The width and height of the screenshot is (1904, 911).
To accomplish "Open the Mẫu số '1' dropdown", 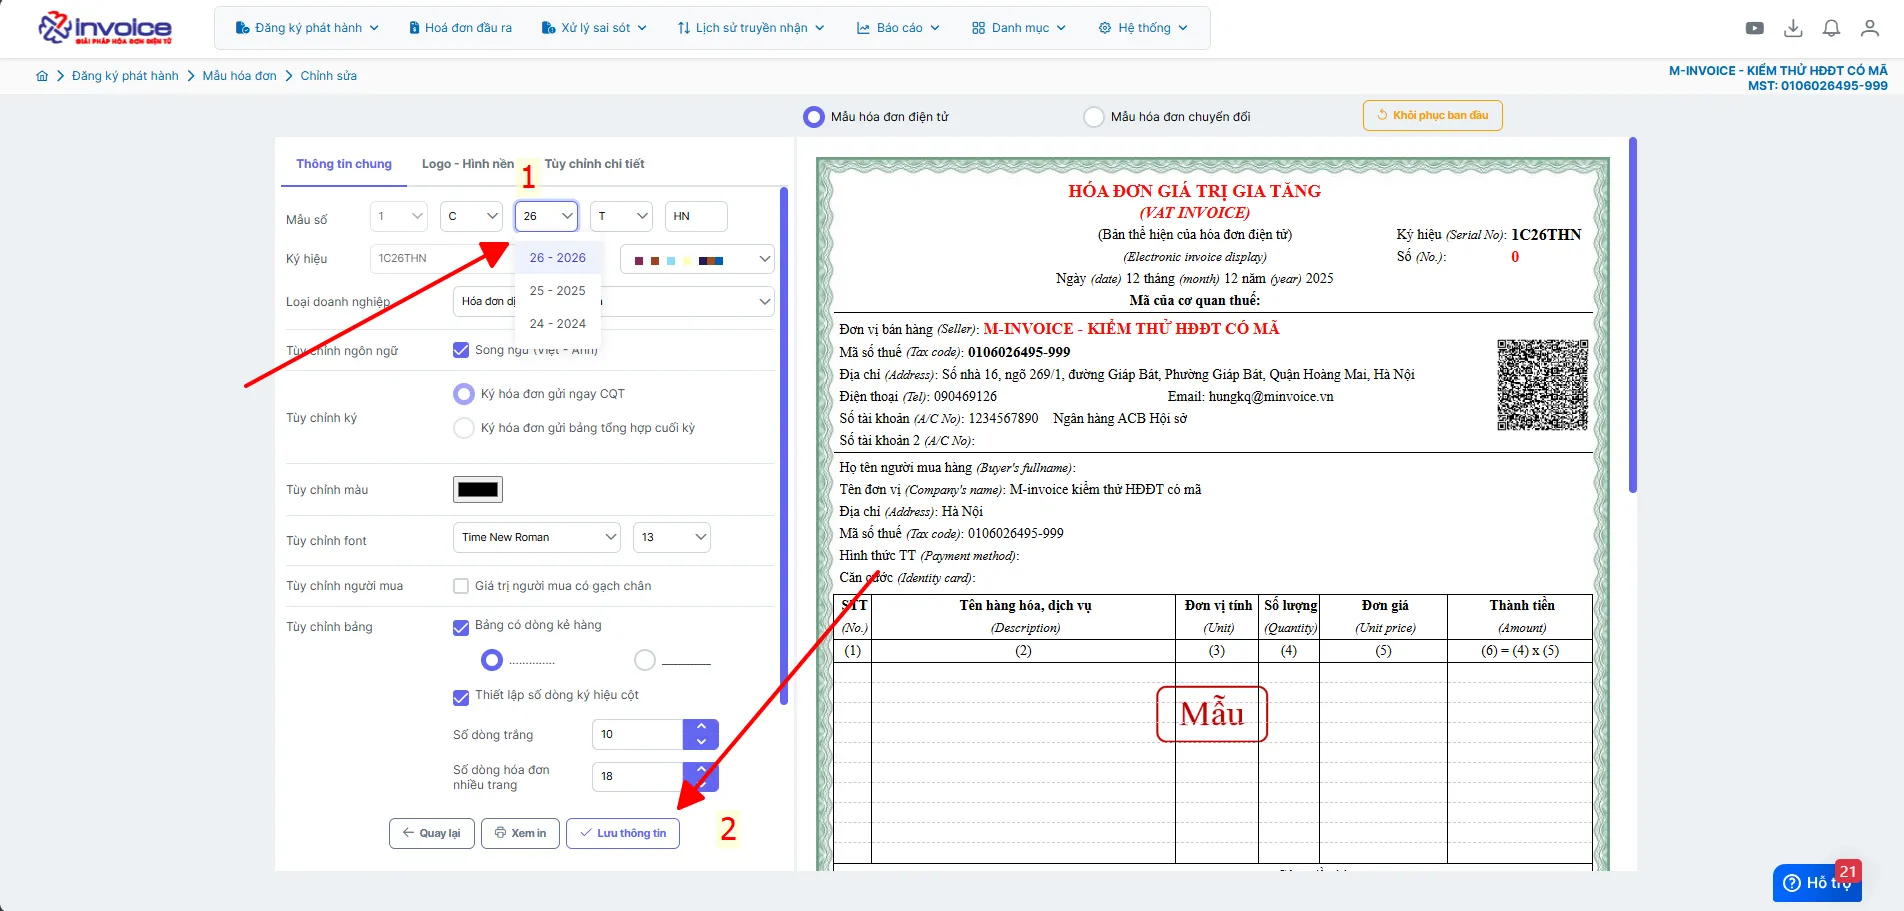I will tap(399, 216).
